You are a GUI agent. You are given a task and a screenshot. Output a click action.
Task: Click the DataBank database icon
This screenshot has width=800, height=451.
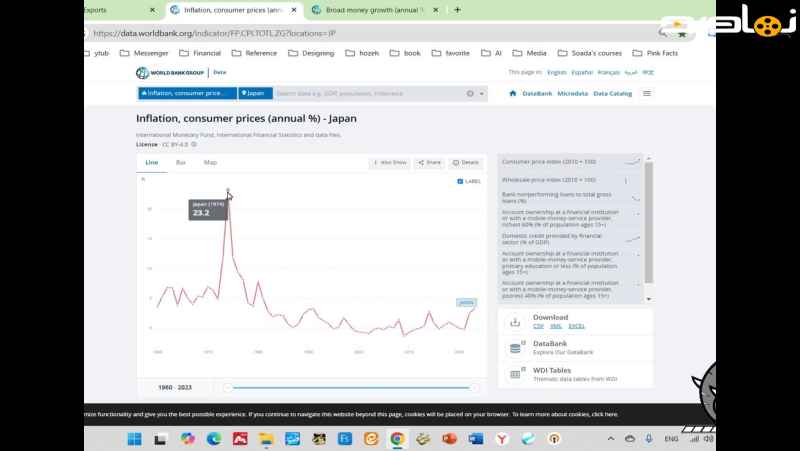516,347
